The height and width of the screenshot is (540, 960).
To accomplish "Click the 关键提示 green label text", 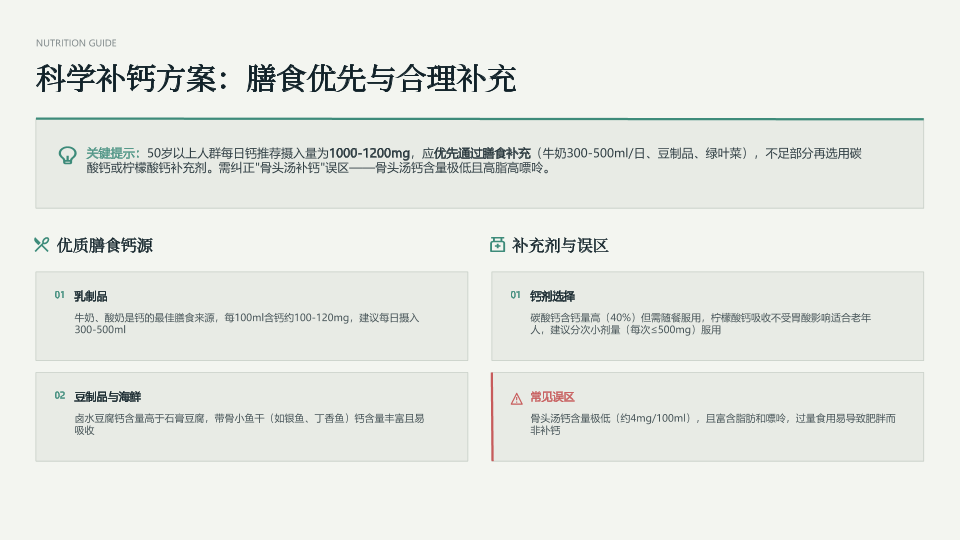I will point(113,153).
